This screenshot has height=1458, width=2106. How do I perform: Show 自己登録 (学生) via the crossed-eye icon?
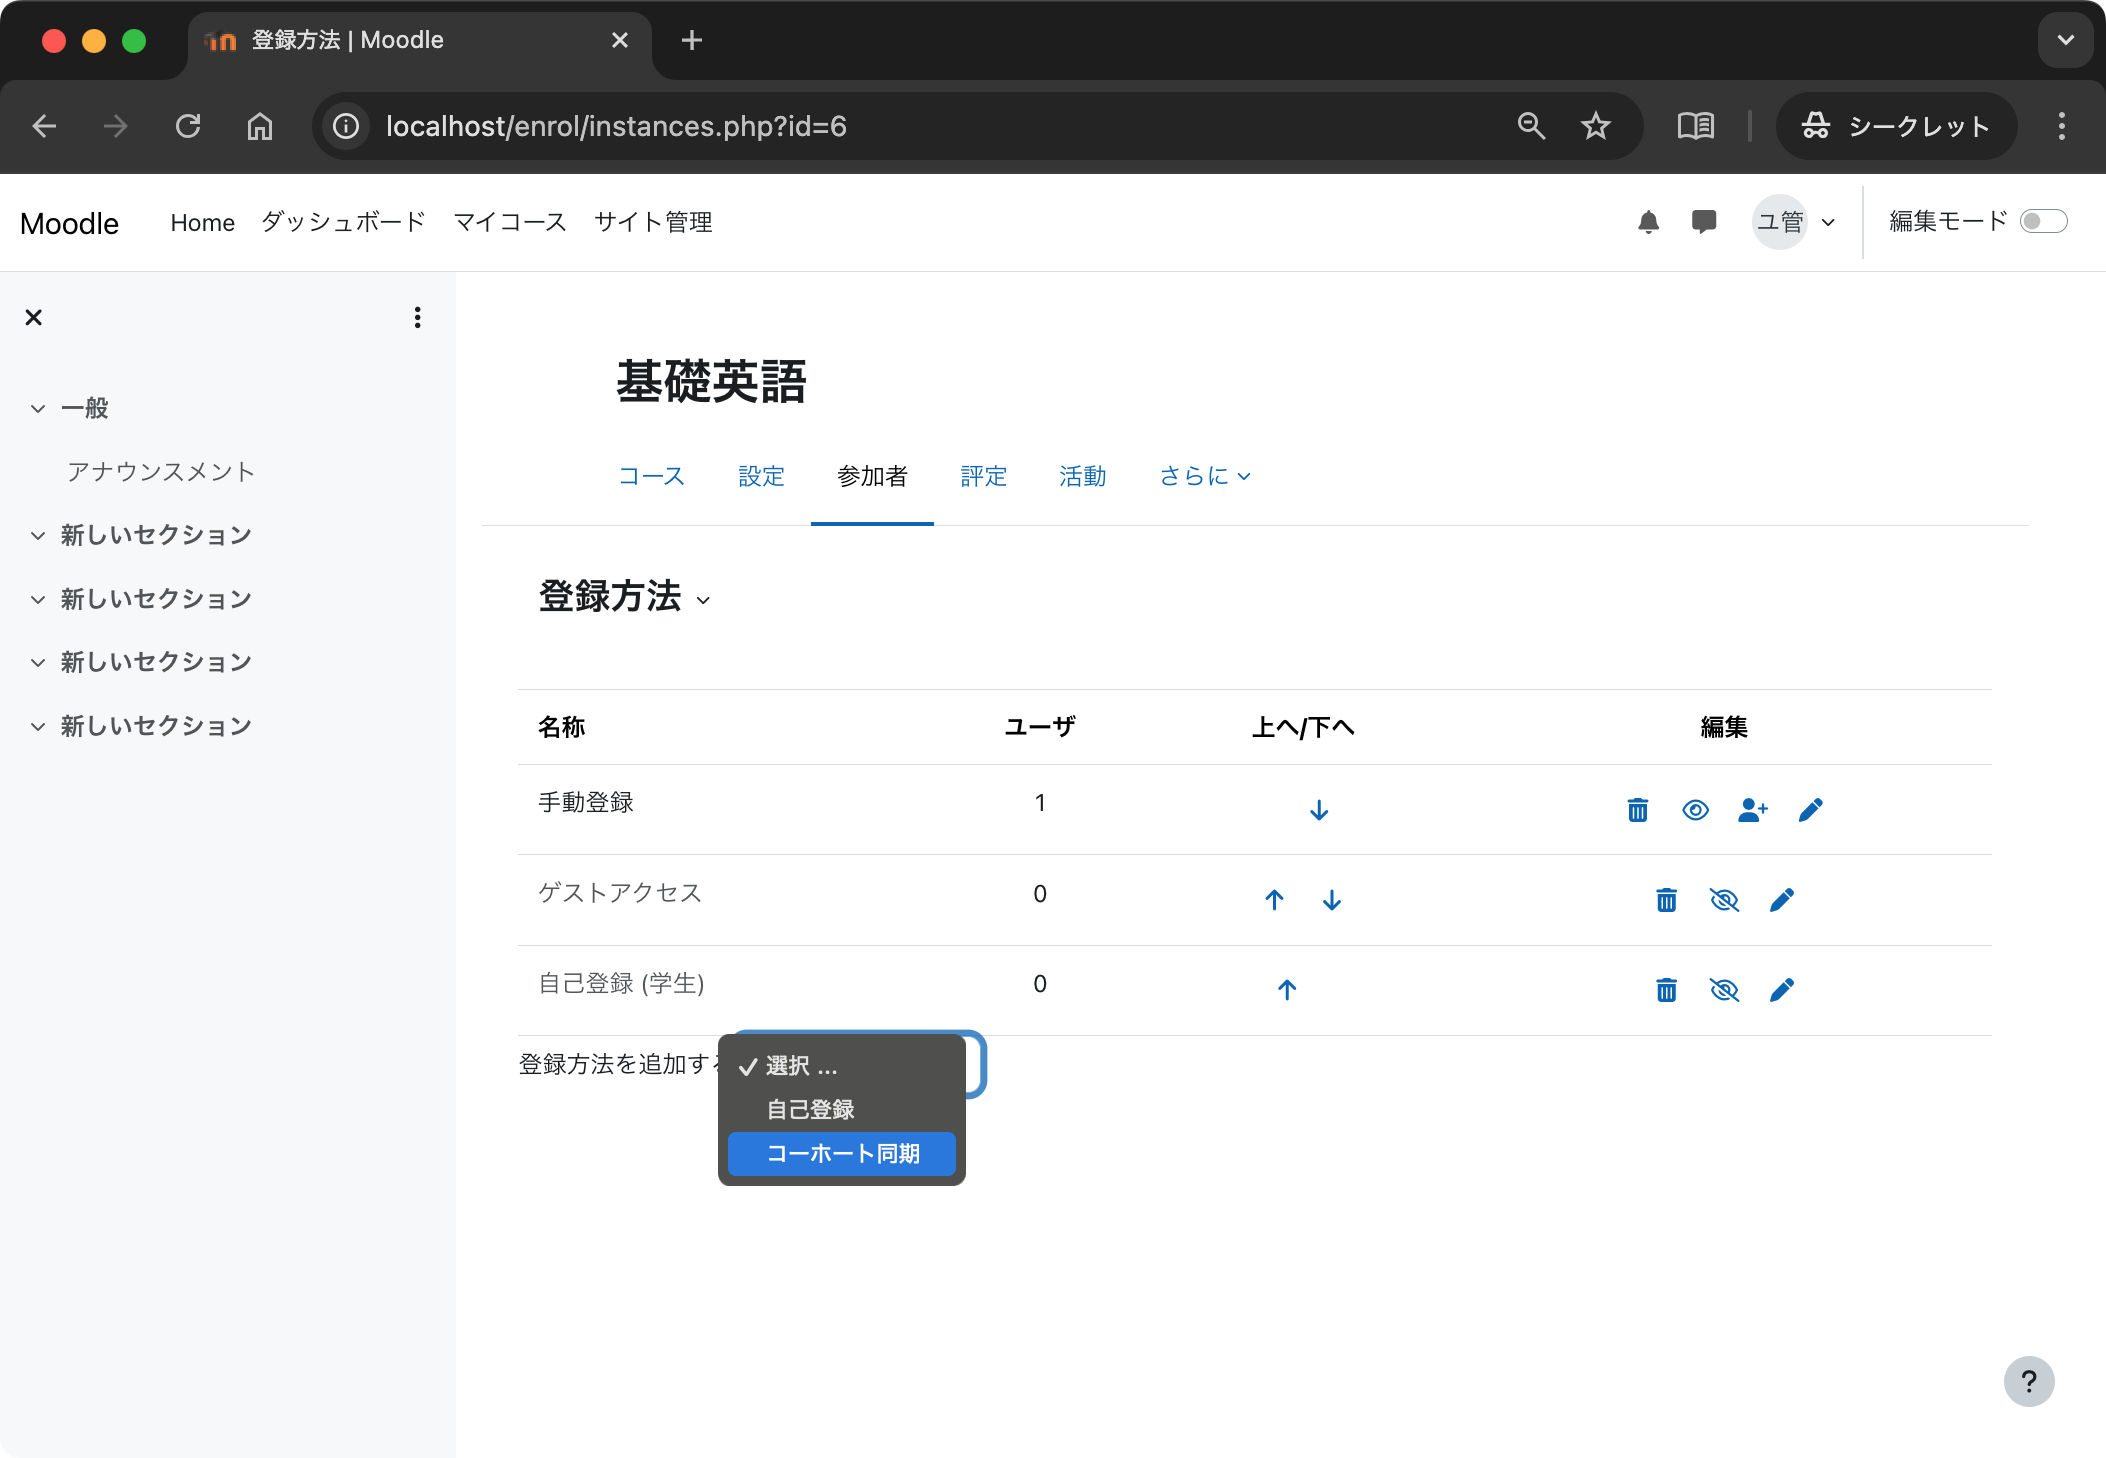point(1725,990)
